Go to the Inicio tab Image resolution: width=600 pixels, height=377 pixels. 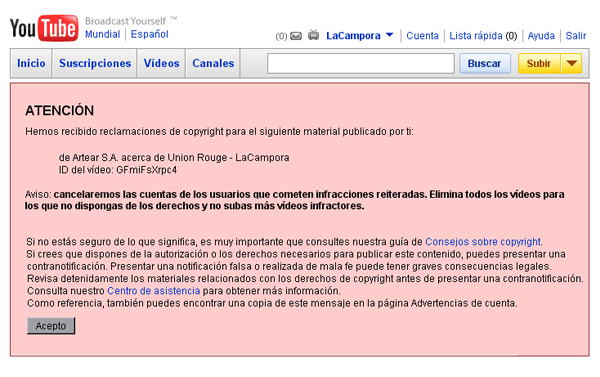[x=31, y=63]
